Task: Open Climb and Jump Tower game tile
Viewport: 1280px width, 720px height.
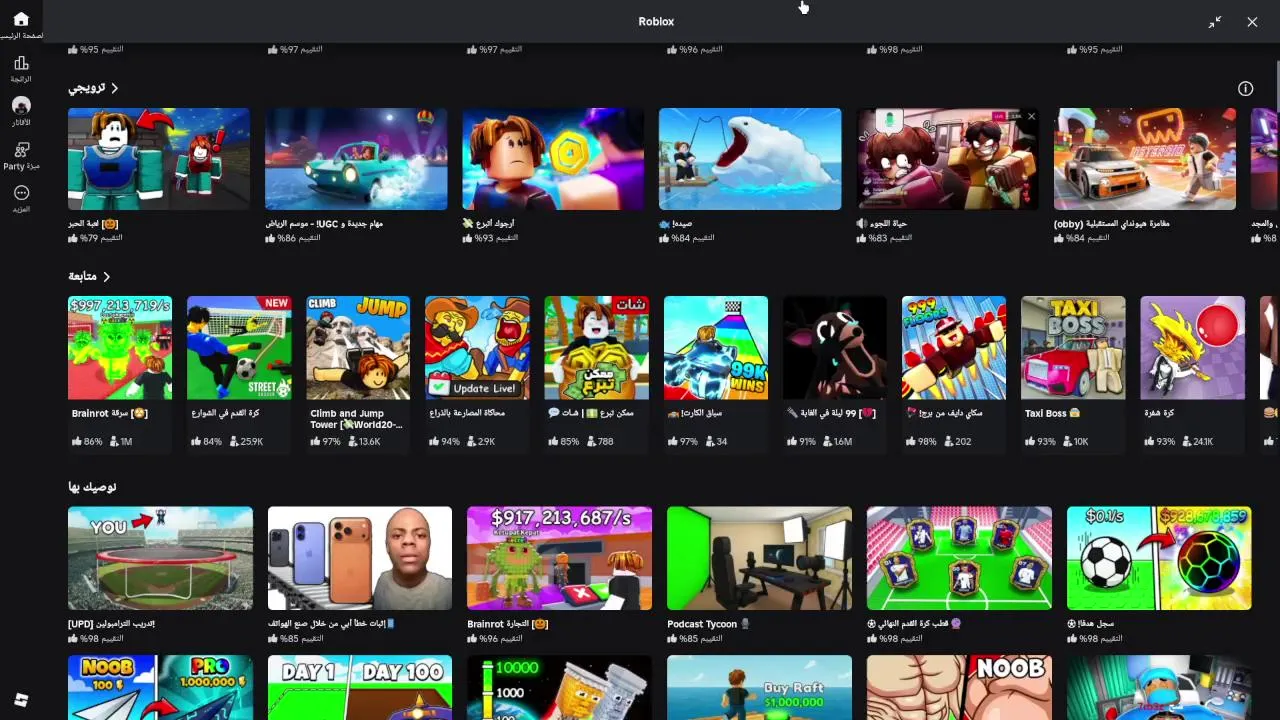Action: 358,348
